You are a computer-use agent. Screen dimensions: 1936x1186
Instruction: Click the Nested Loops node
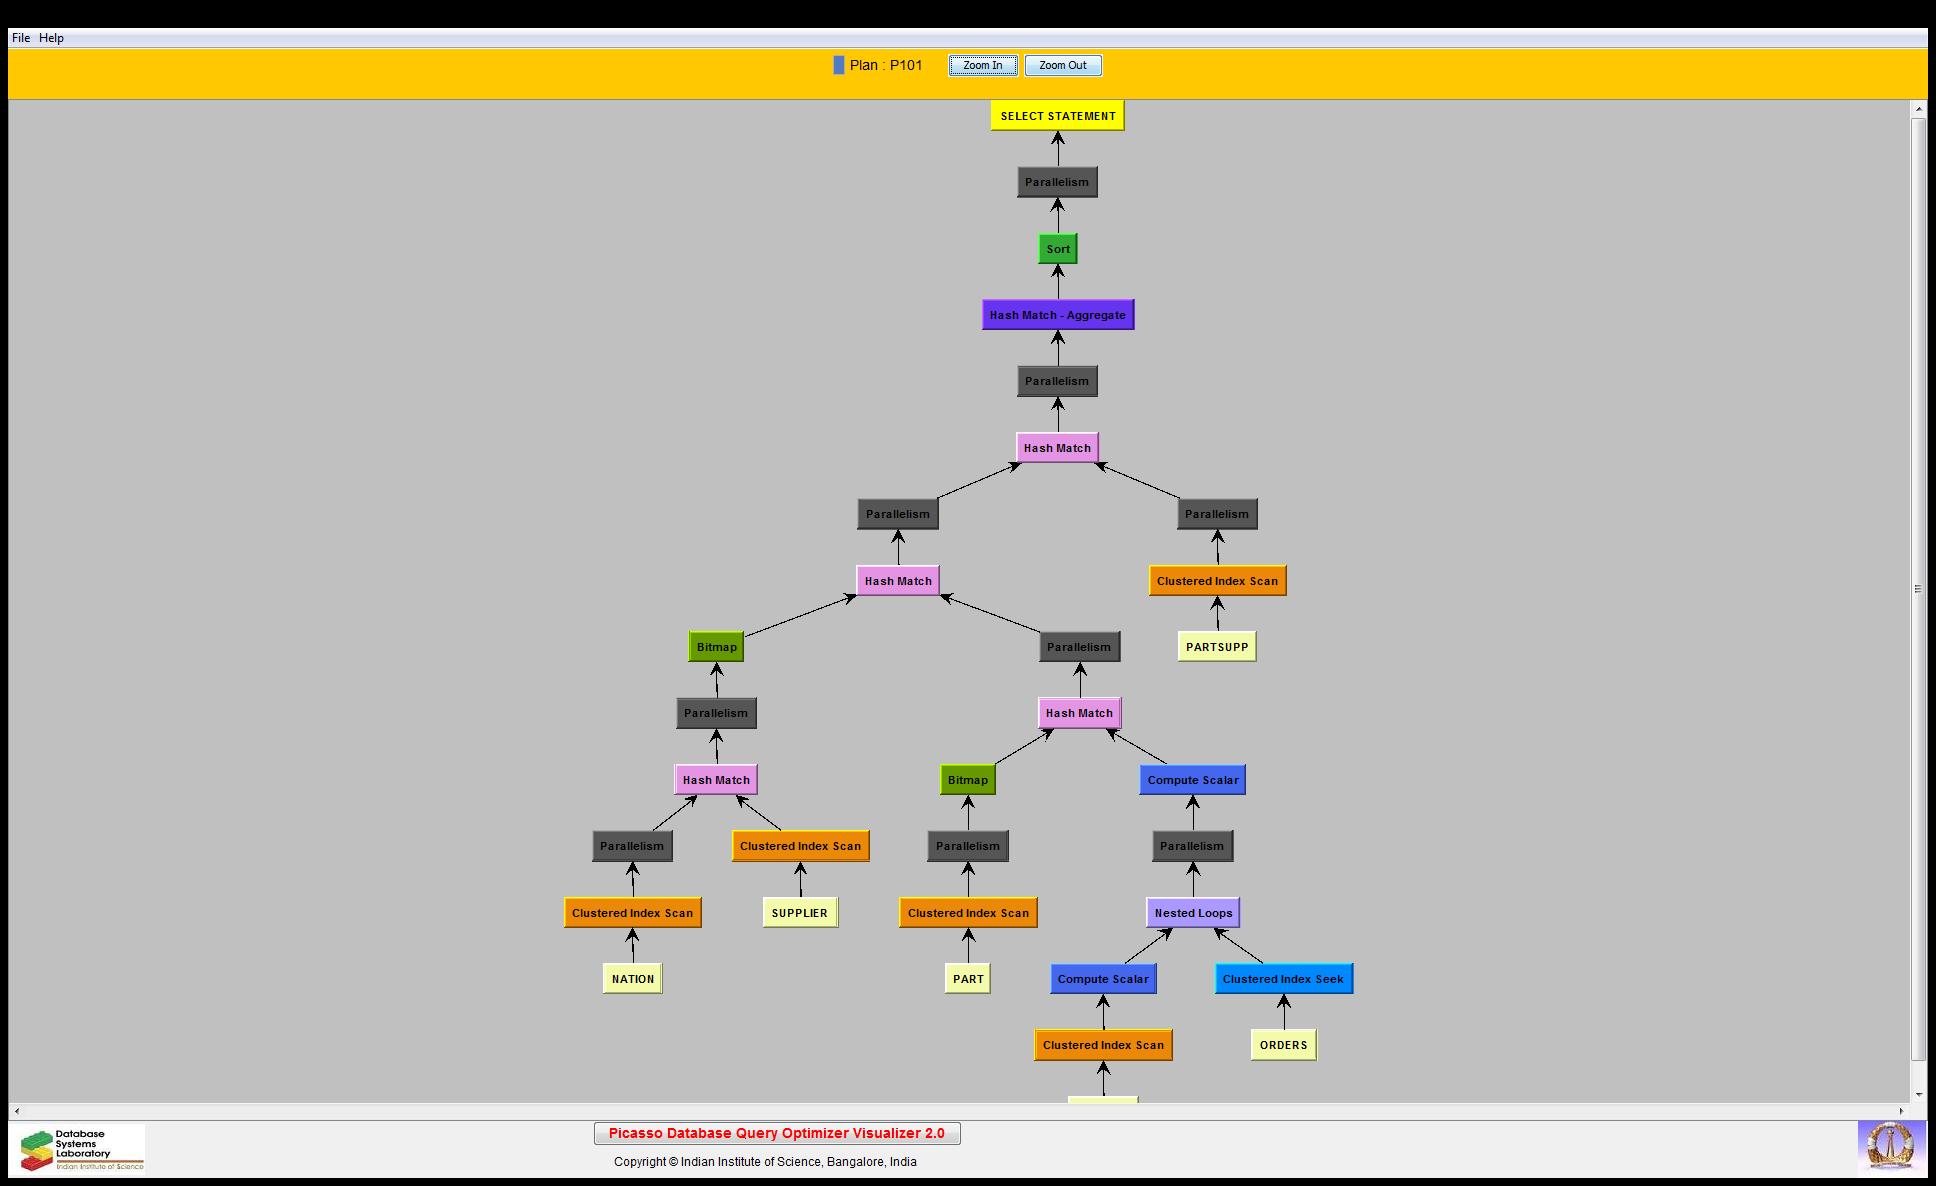(x=1192, y=913)
